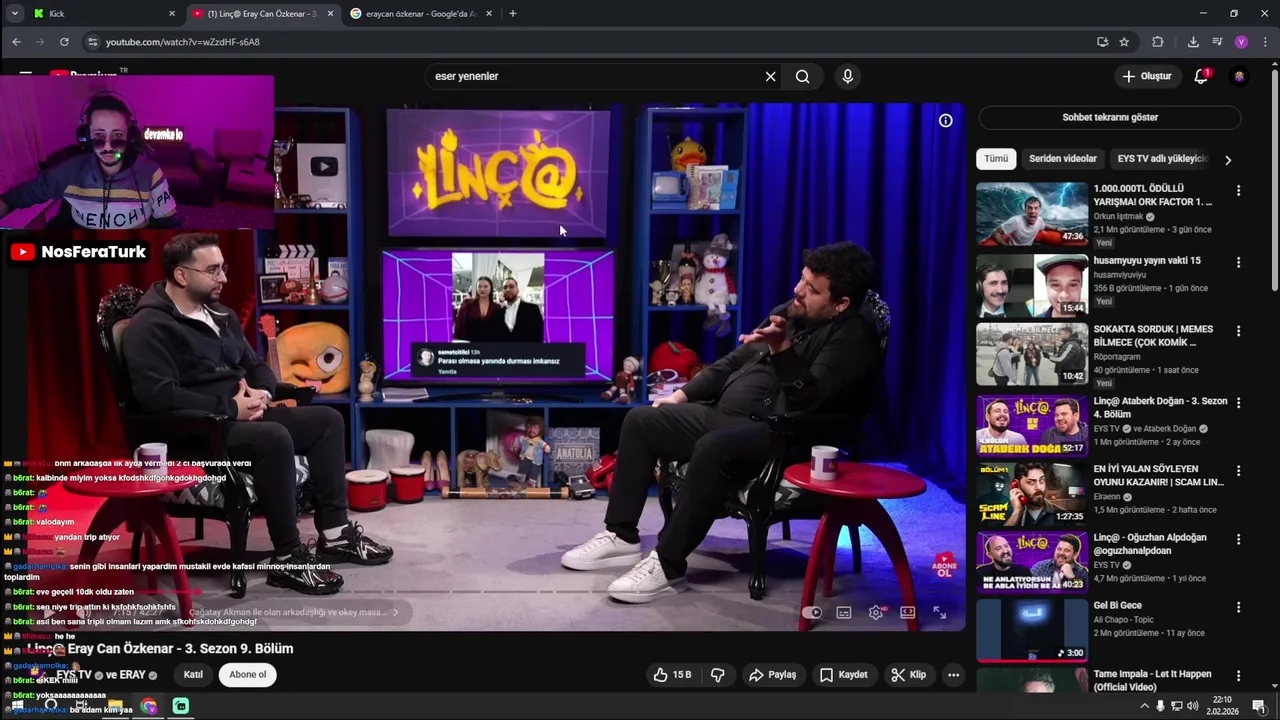The image size is (1280, 720).
Task: Open YouTube notifications bell
Action: coord(1202,76)
